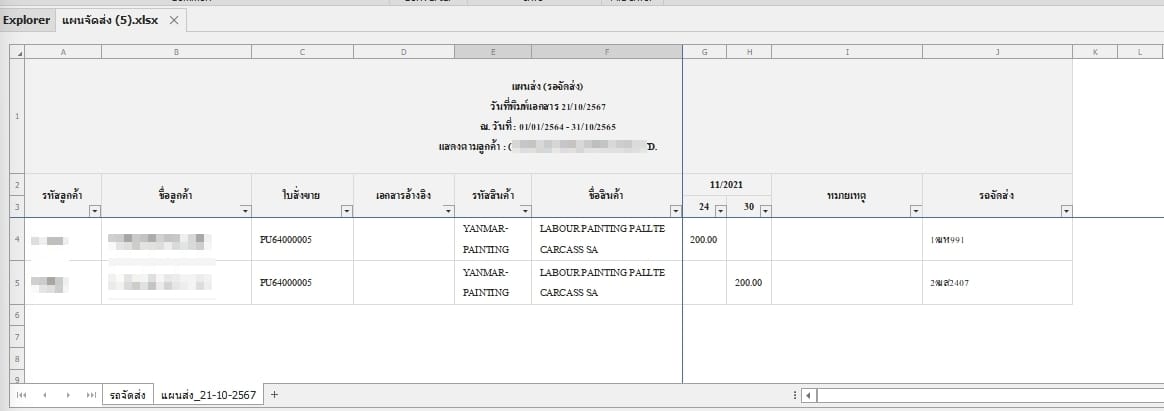Open the Explorer panel tab

(x=27, y=20)
